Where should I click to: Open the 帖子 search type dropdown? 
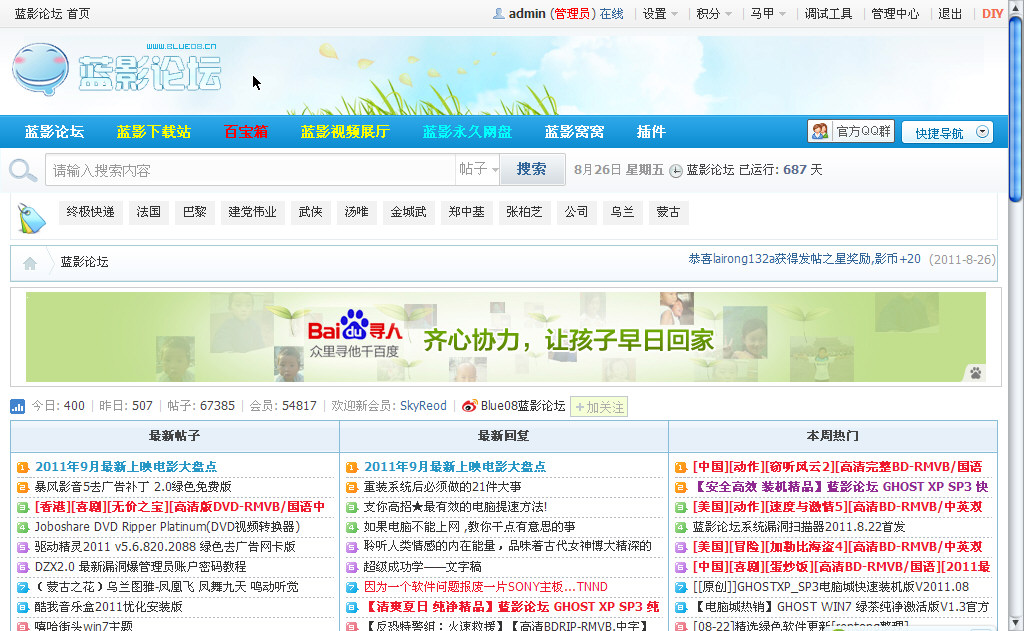478,170
